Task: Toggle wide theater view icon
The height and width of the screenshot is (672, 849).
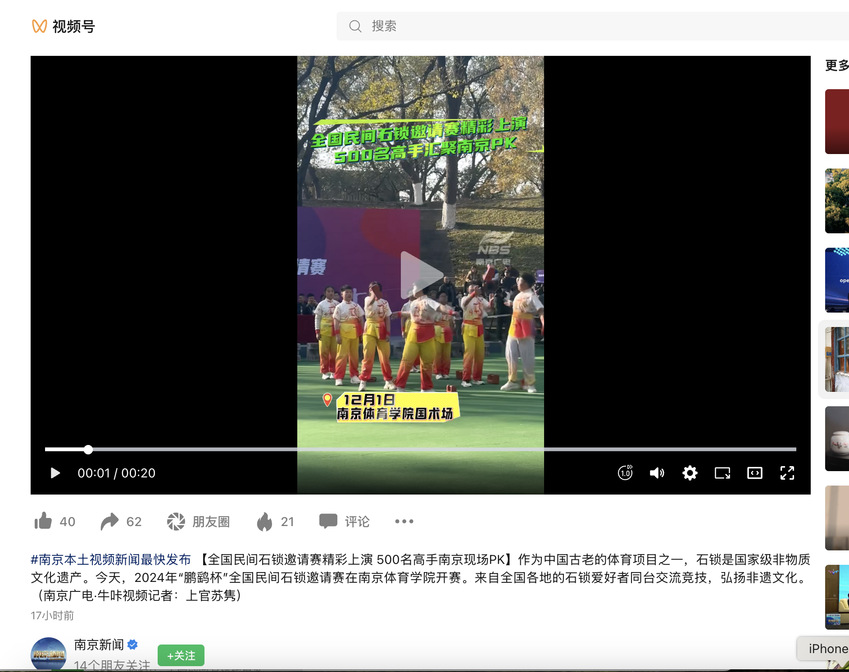Action: [x=755, y=473]
